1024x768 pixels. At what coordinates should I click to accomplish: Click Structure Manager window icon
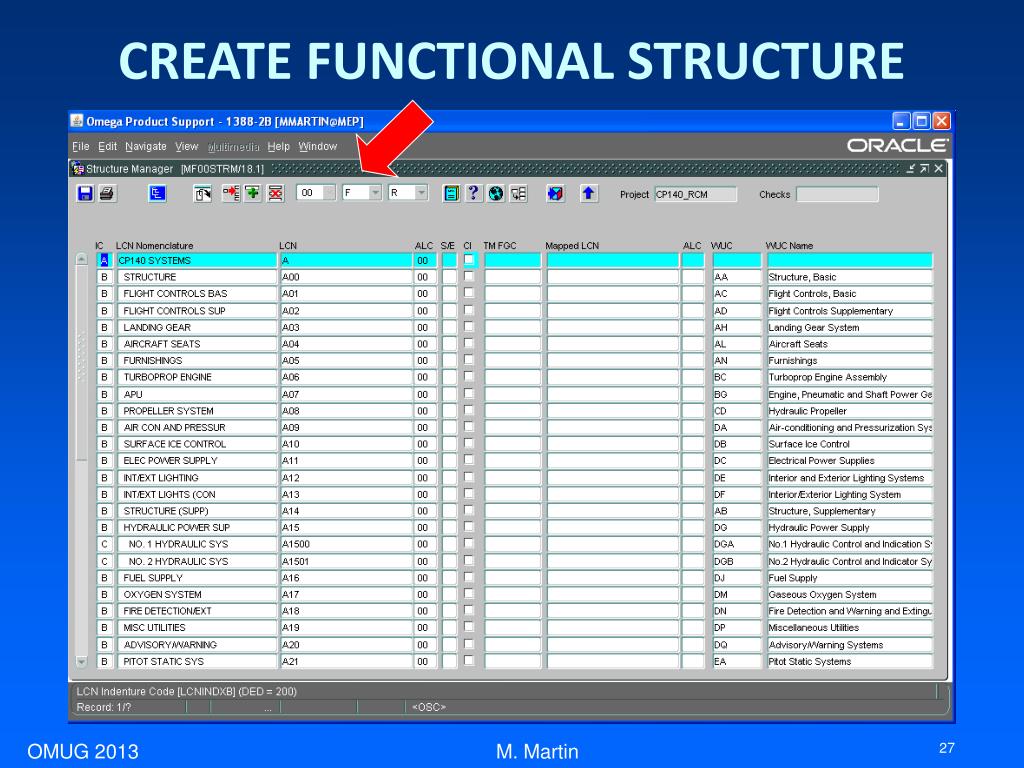pyautogui.click(x=78, y=168)
